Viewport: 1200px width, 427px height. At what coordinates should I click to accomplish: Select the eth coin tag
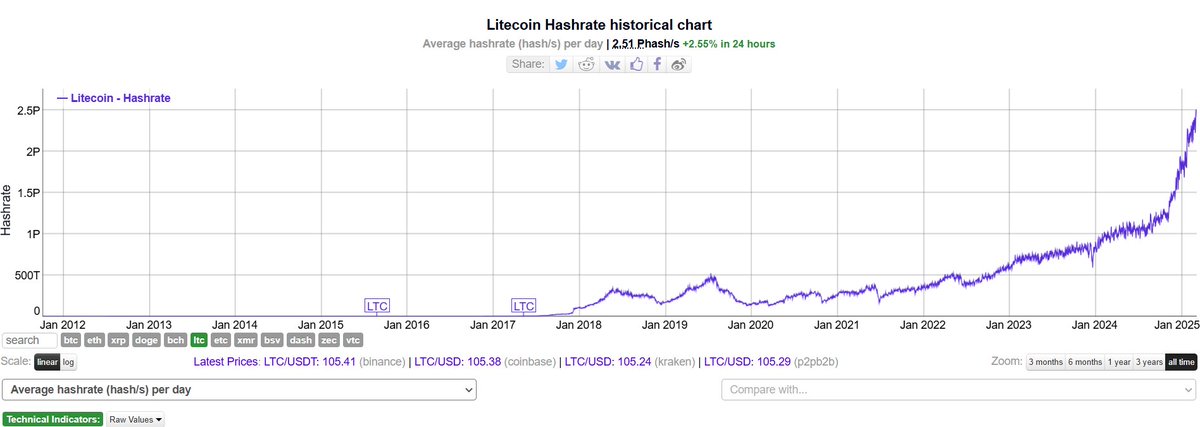[x=95, y=340]
